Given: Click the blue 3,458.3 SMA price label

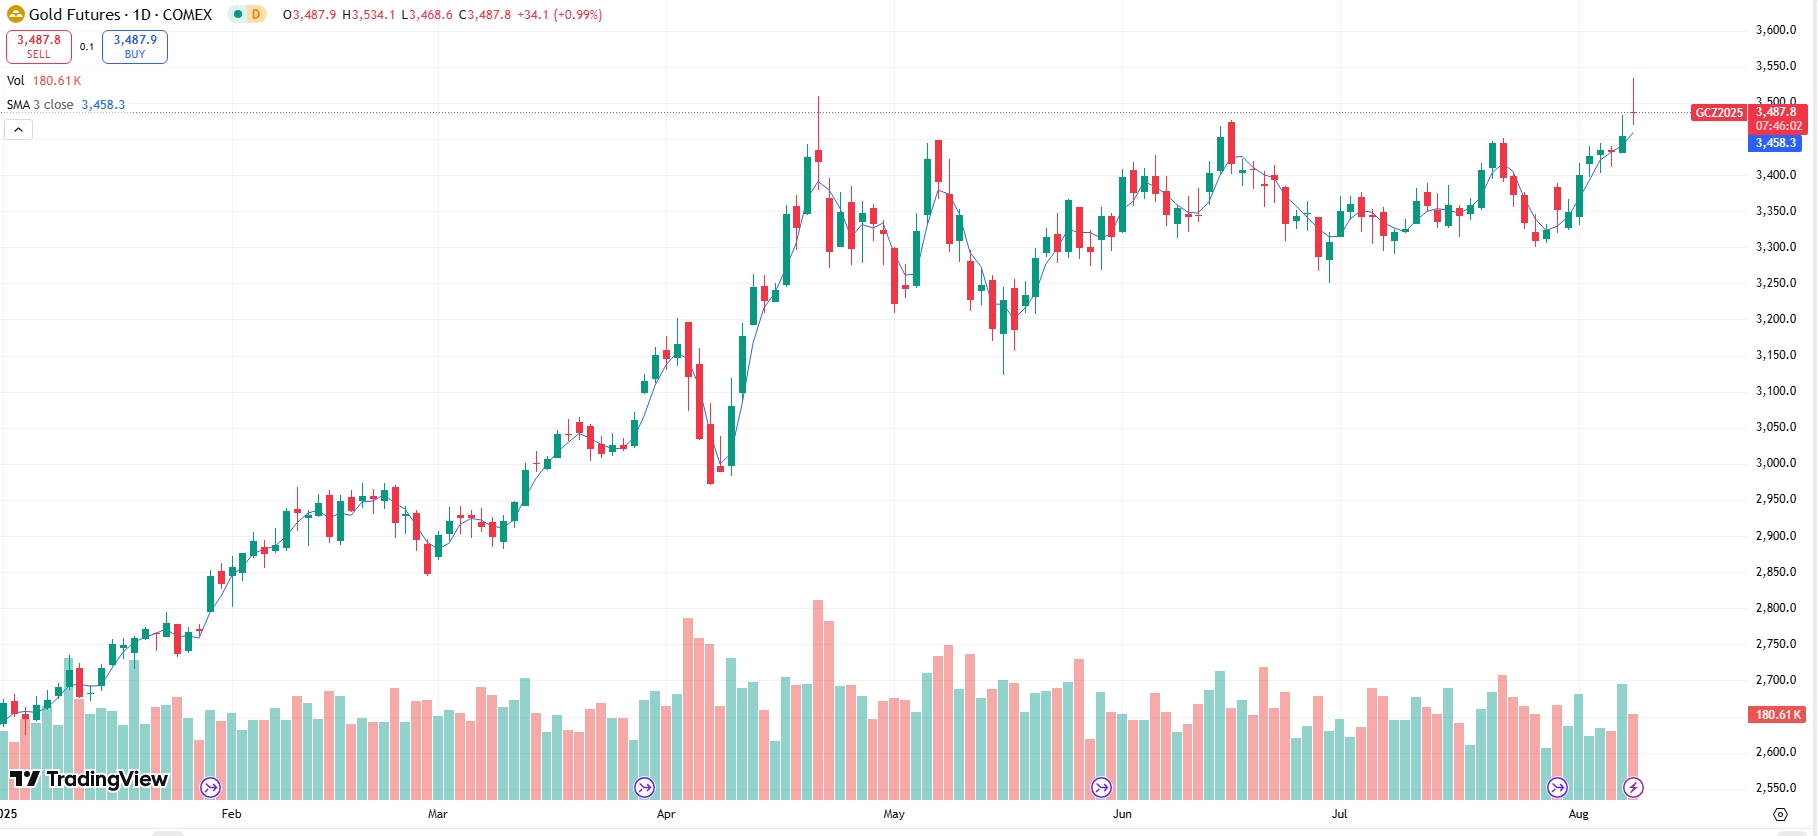Looking at the screenshot, I should coord(1776,143).
